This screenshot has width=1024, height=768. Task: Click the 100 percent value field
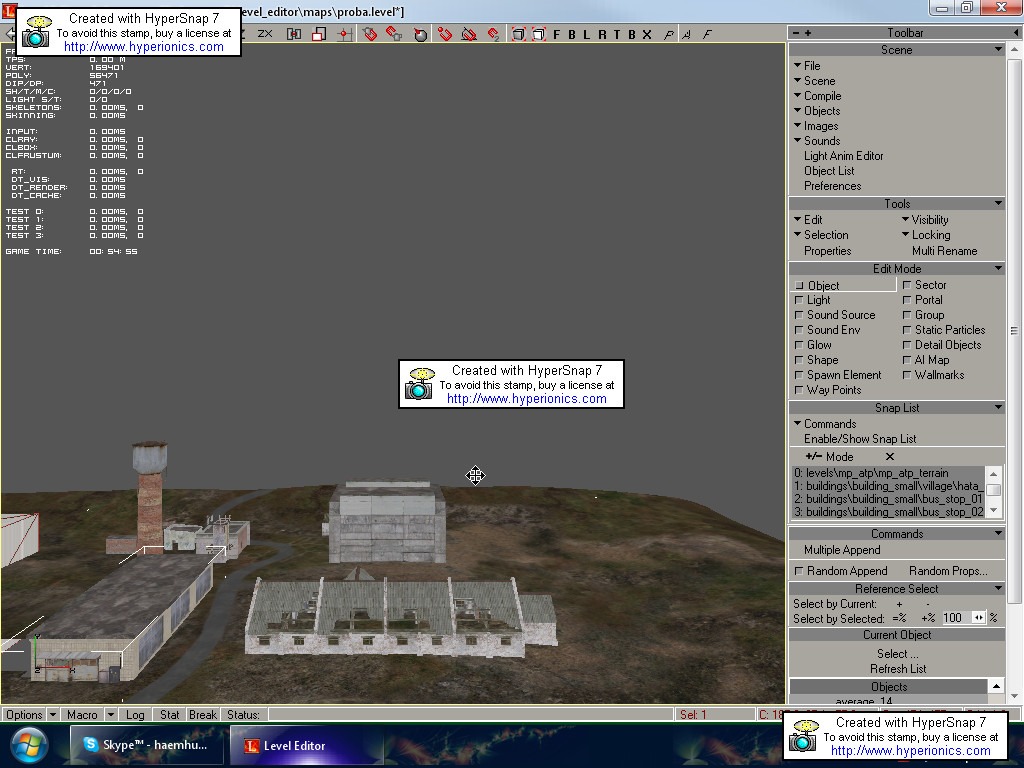957,618
